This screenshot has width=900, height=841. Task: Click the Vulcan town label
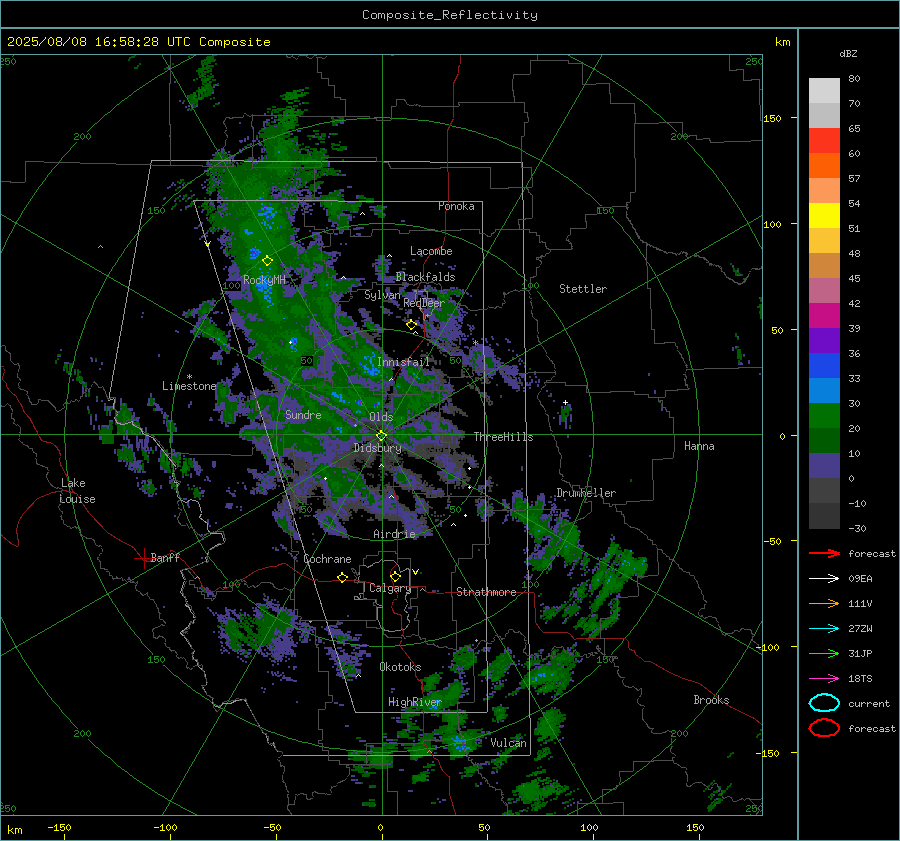point(508,743)
